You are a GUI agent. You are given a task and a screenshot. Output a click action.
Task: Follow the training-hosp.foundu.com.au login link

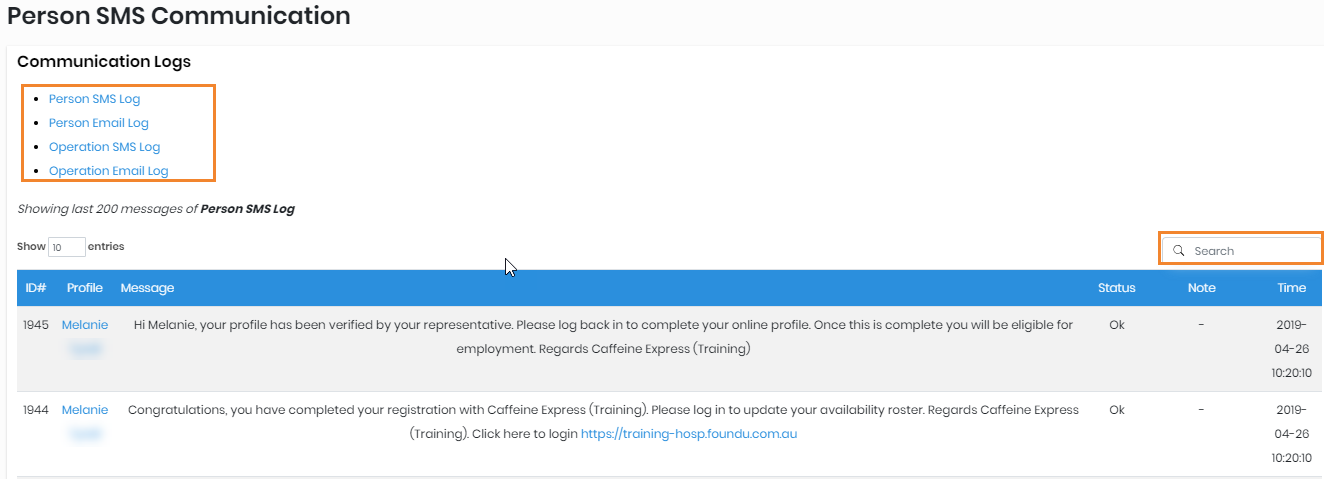pyautogui.click(x=688, y=434)
